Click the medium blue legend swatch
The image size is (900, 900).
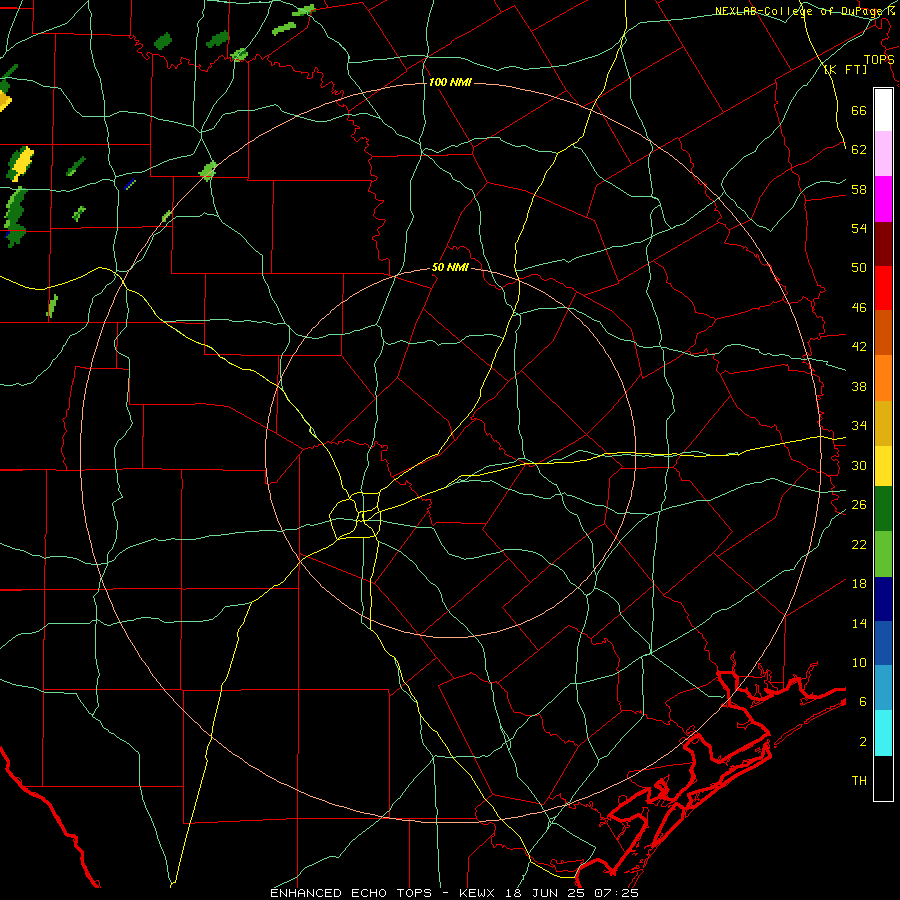click(x=883, y=643)
